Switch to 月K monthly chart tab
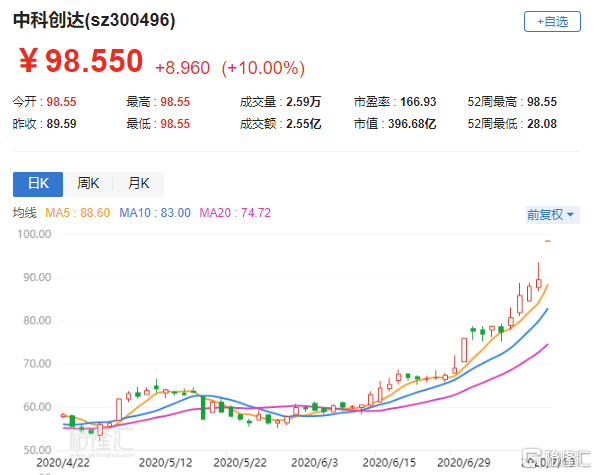 coord(139,184)
